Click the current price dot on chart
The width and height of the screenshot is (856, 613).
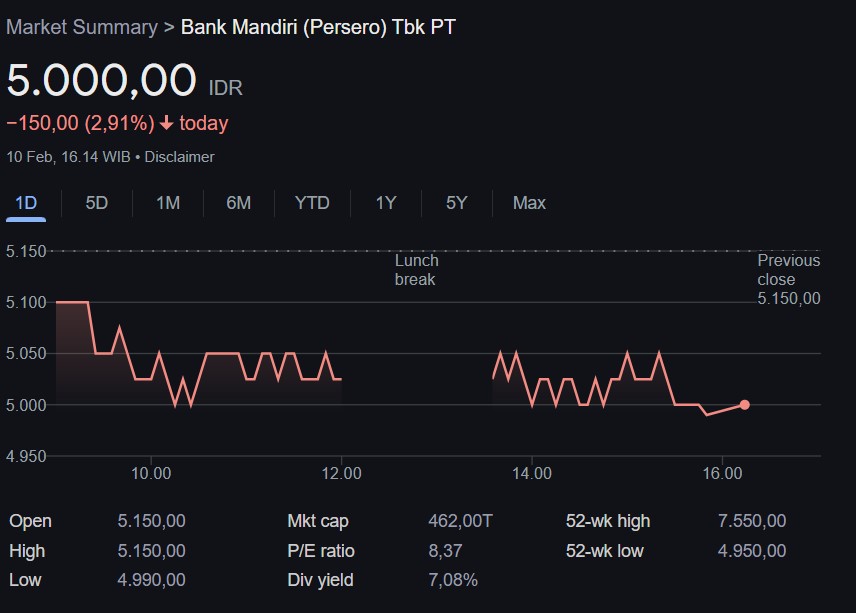coord(745,405)
